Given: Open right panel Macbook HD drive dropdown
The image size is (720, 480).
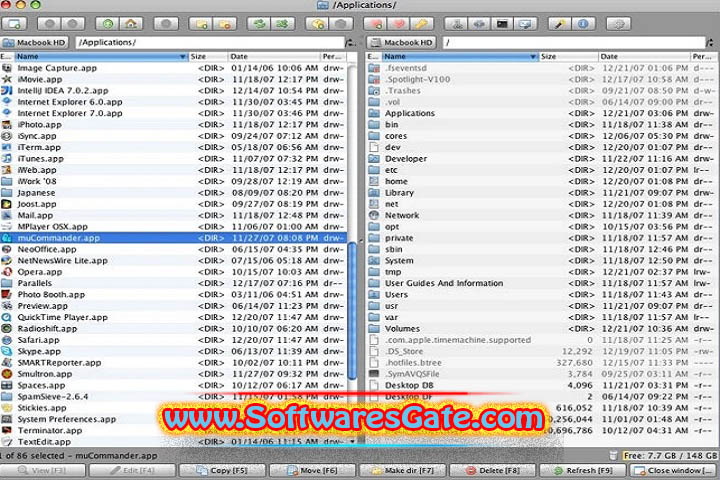Looking at the screenshot, I should tap(402, 43).
